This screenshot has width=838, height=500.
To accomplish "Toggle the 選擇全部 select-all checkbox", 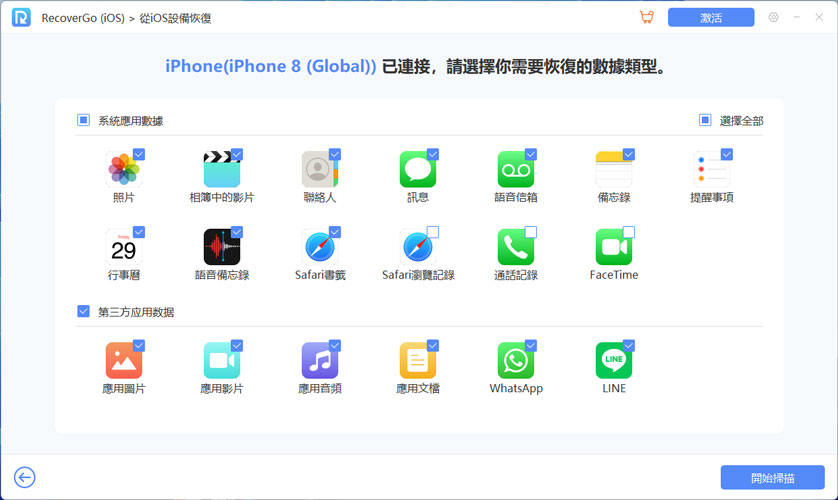I will coord(705,120).
